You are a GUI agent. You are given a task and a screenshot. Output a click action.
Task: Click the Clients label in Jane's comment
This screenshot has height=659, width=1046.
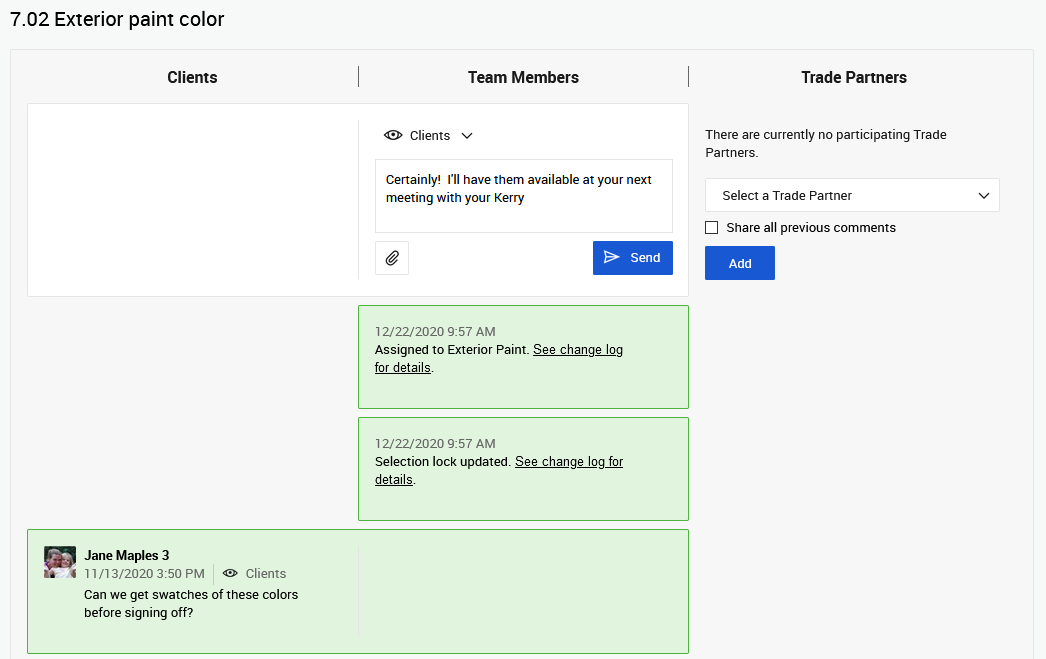tap(265, 574)
